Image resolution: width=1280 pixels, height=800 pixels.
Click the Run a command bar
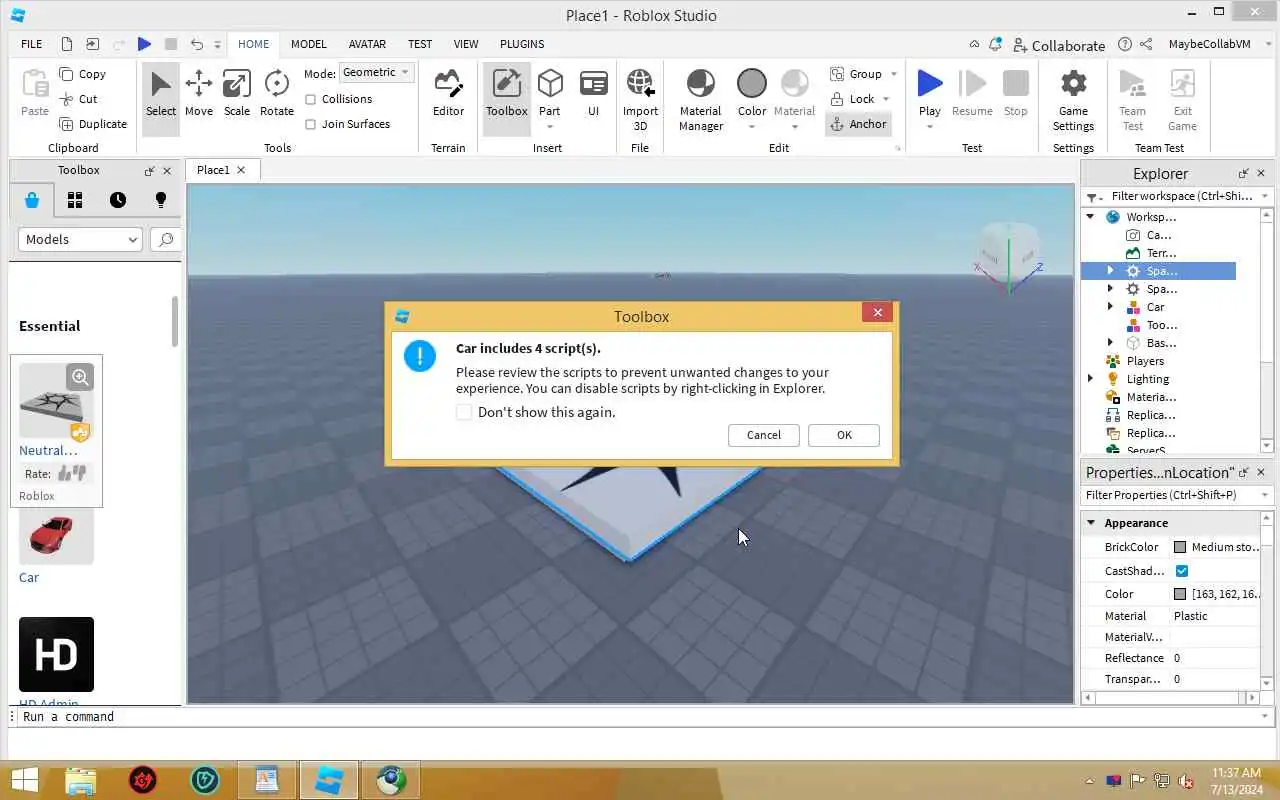(640, 717)
